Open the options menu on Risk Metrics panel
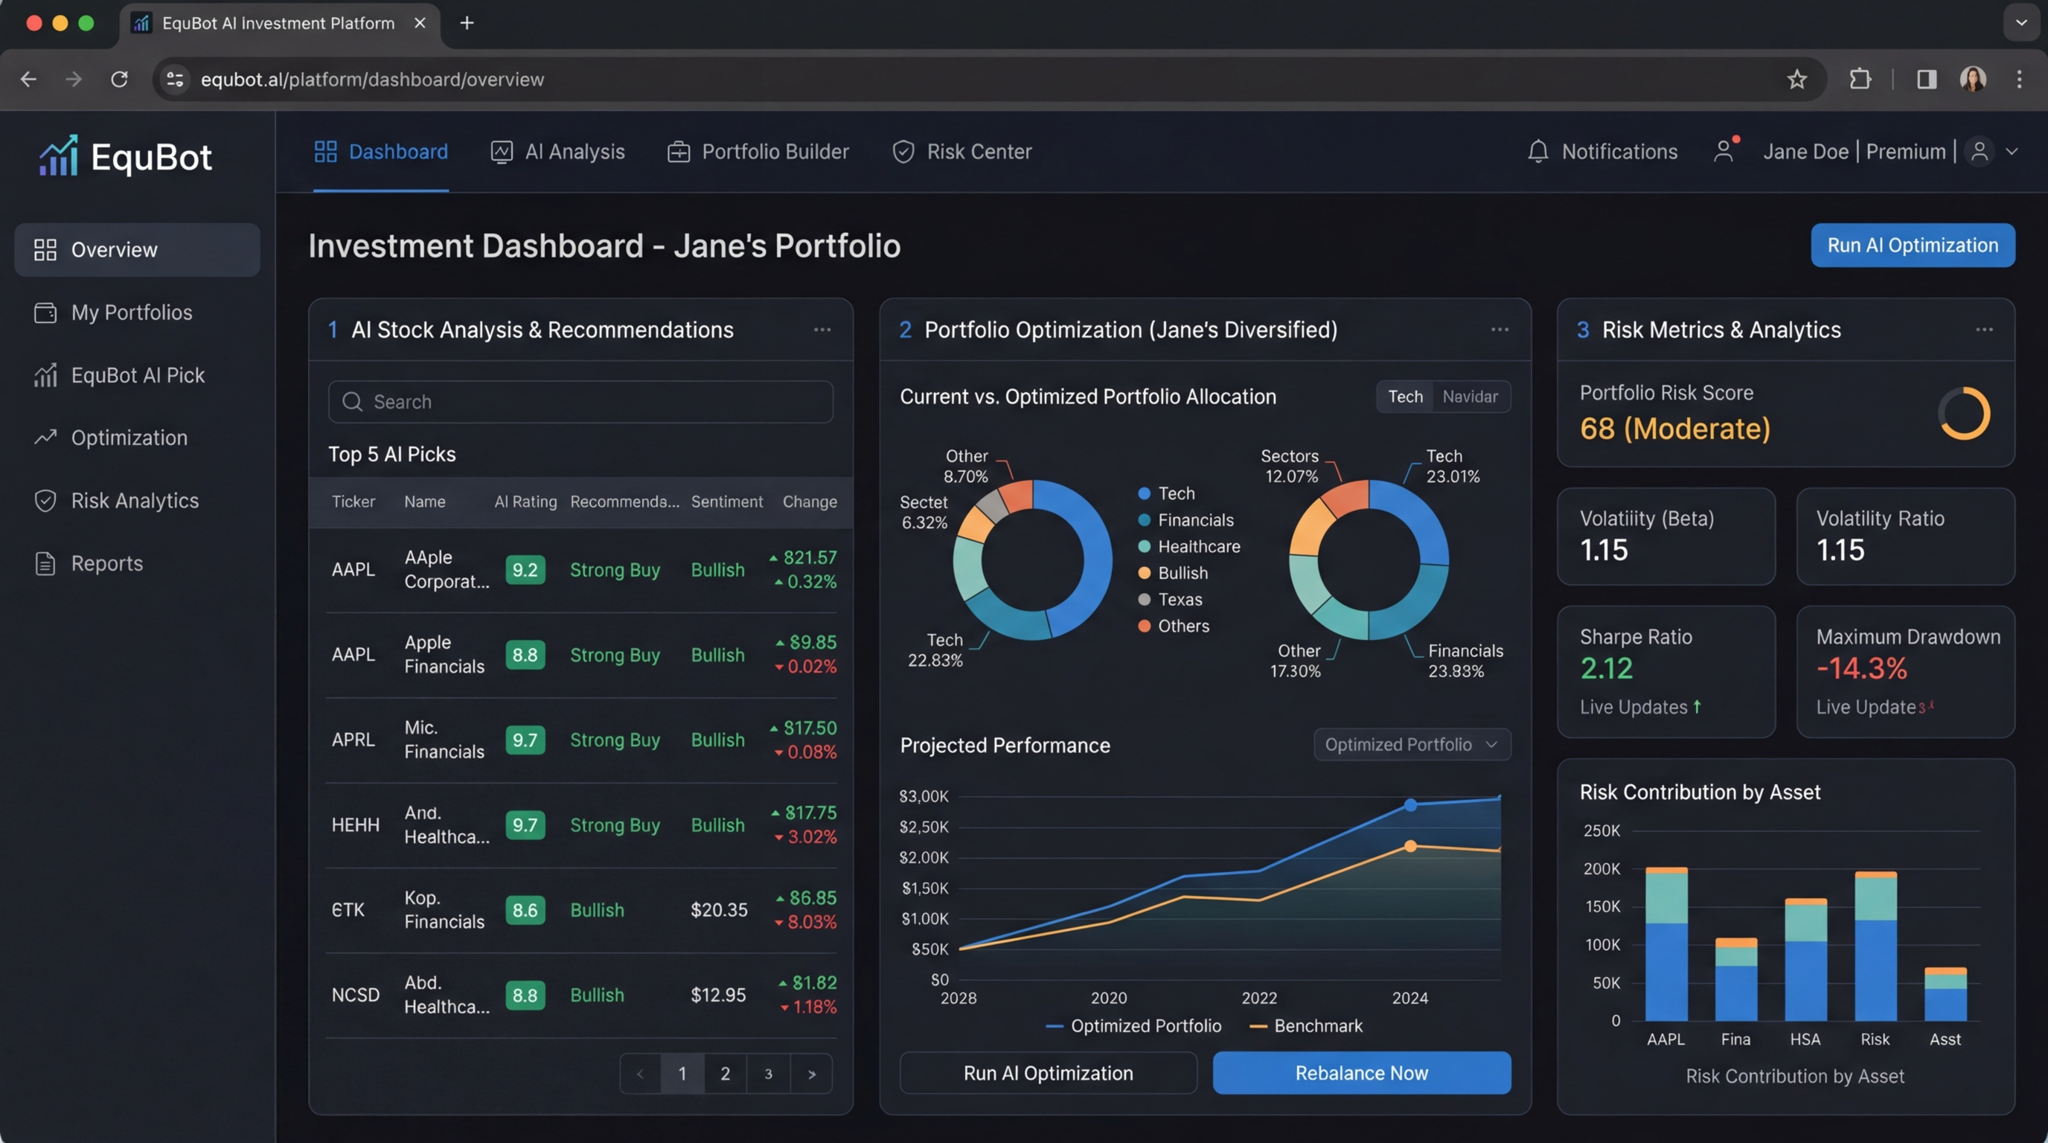Viewport: 2048px width, 1143px height. coord(1984,329)
